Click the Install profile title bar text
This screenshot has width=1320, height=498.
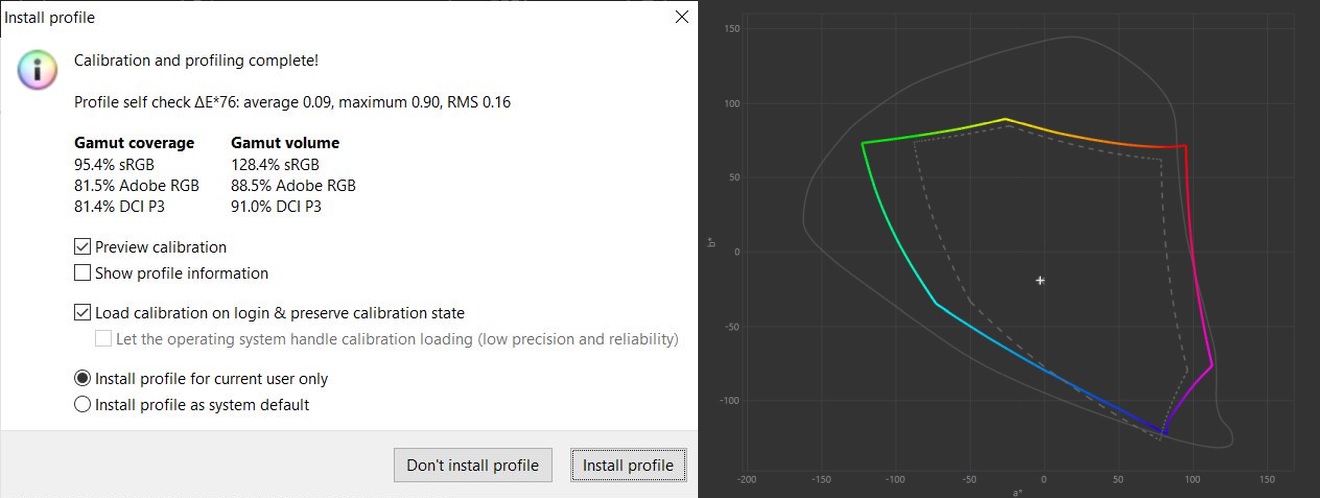pyautogui.click(x=50, y=17)
